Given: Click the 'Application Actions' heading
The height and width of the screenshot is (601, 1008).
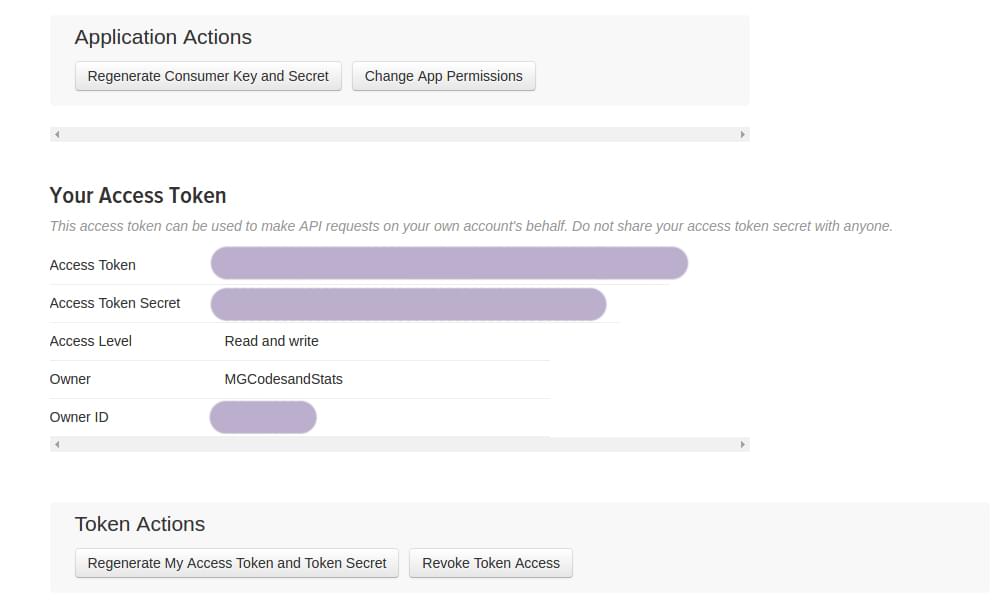Looking at the screenshot, I should [163, 38].
